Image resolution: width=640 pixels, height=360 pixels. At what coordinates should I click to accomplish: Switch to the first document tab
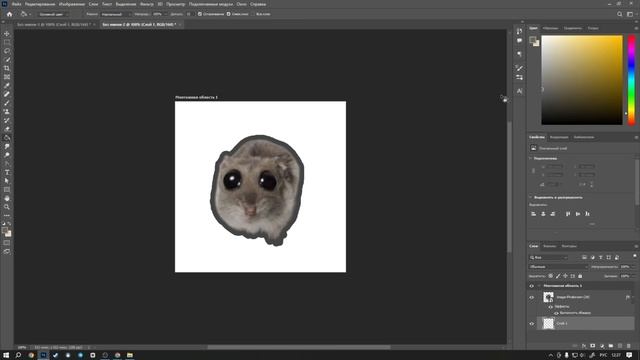coord(53,24)
